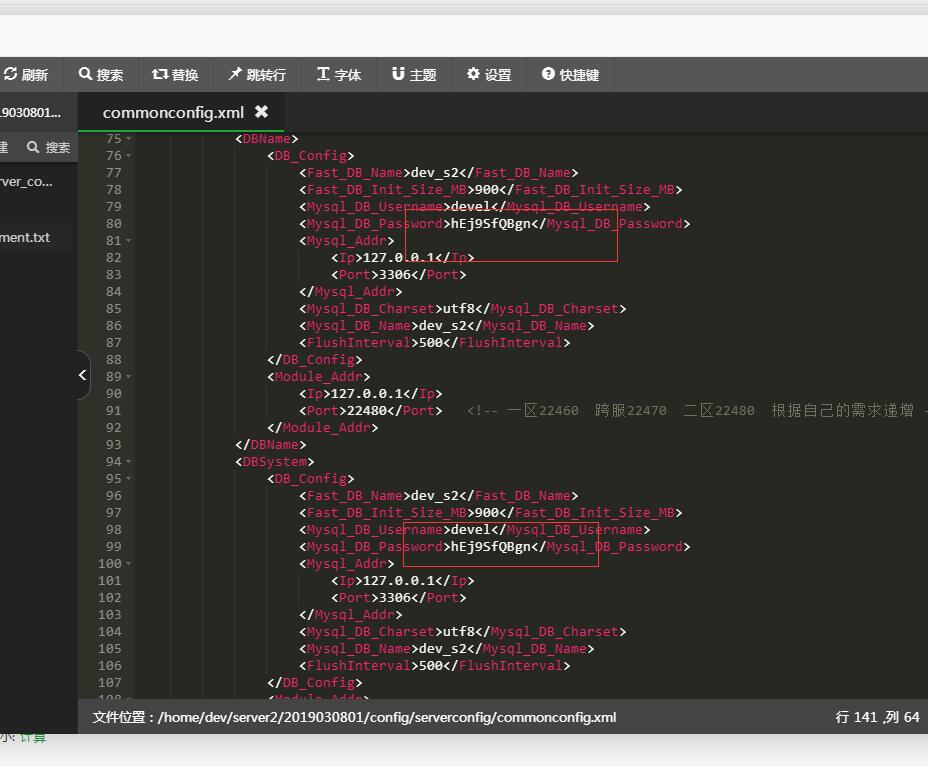
Task: Fold the Module_Addr block at line 89
Action: tap(128, 376)
